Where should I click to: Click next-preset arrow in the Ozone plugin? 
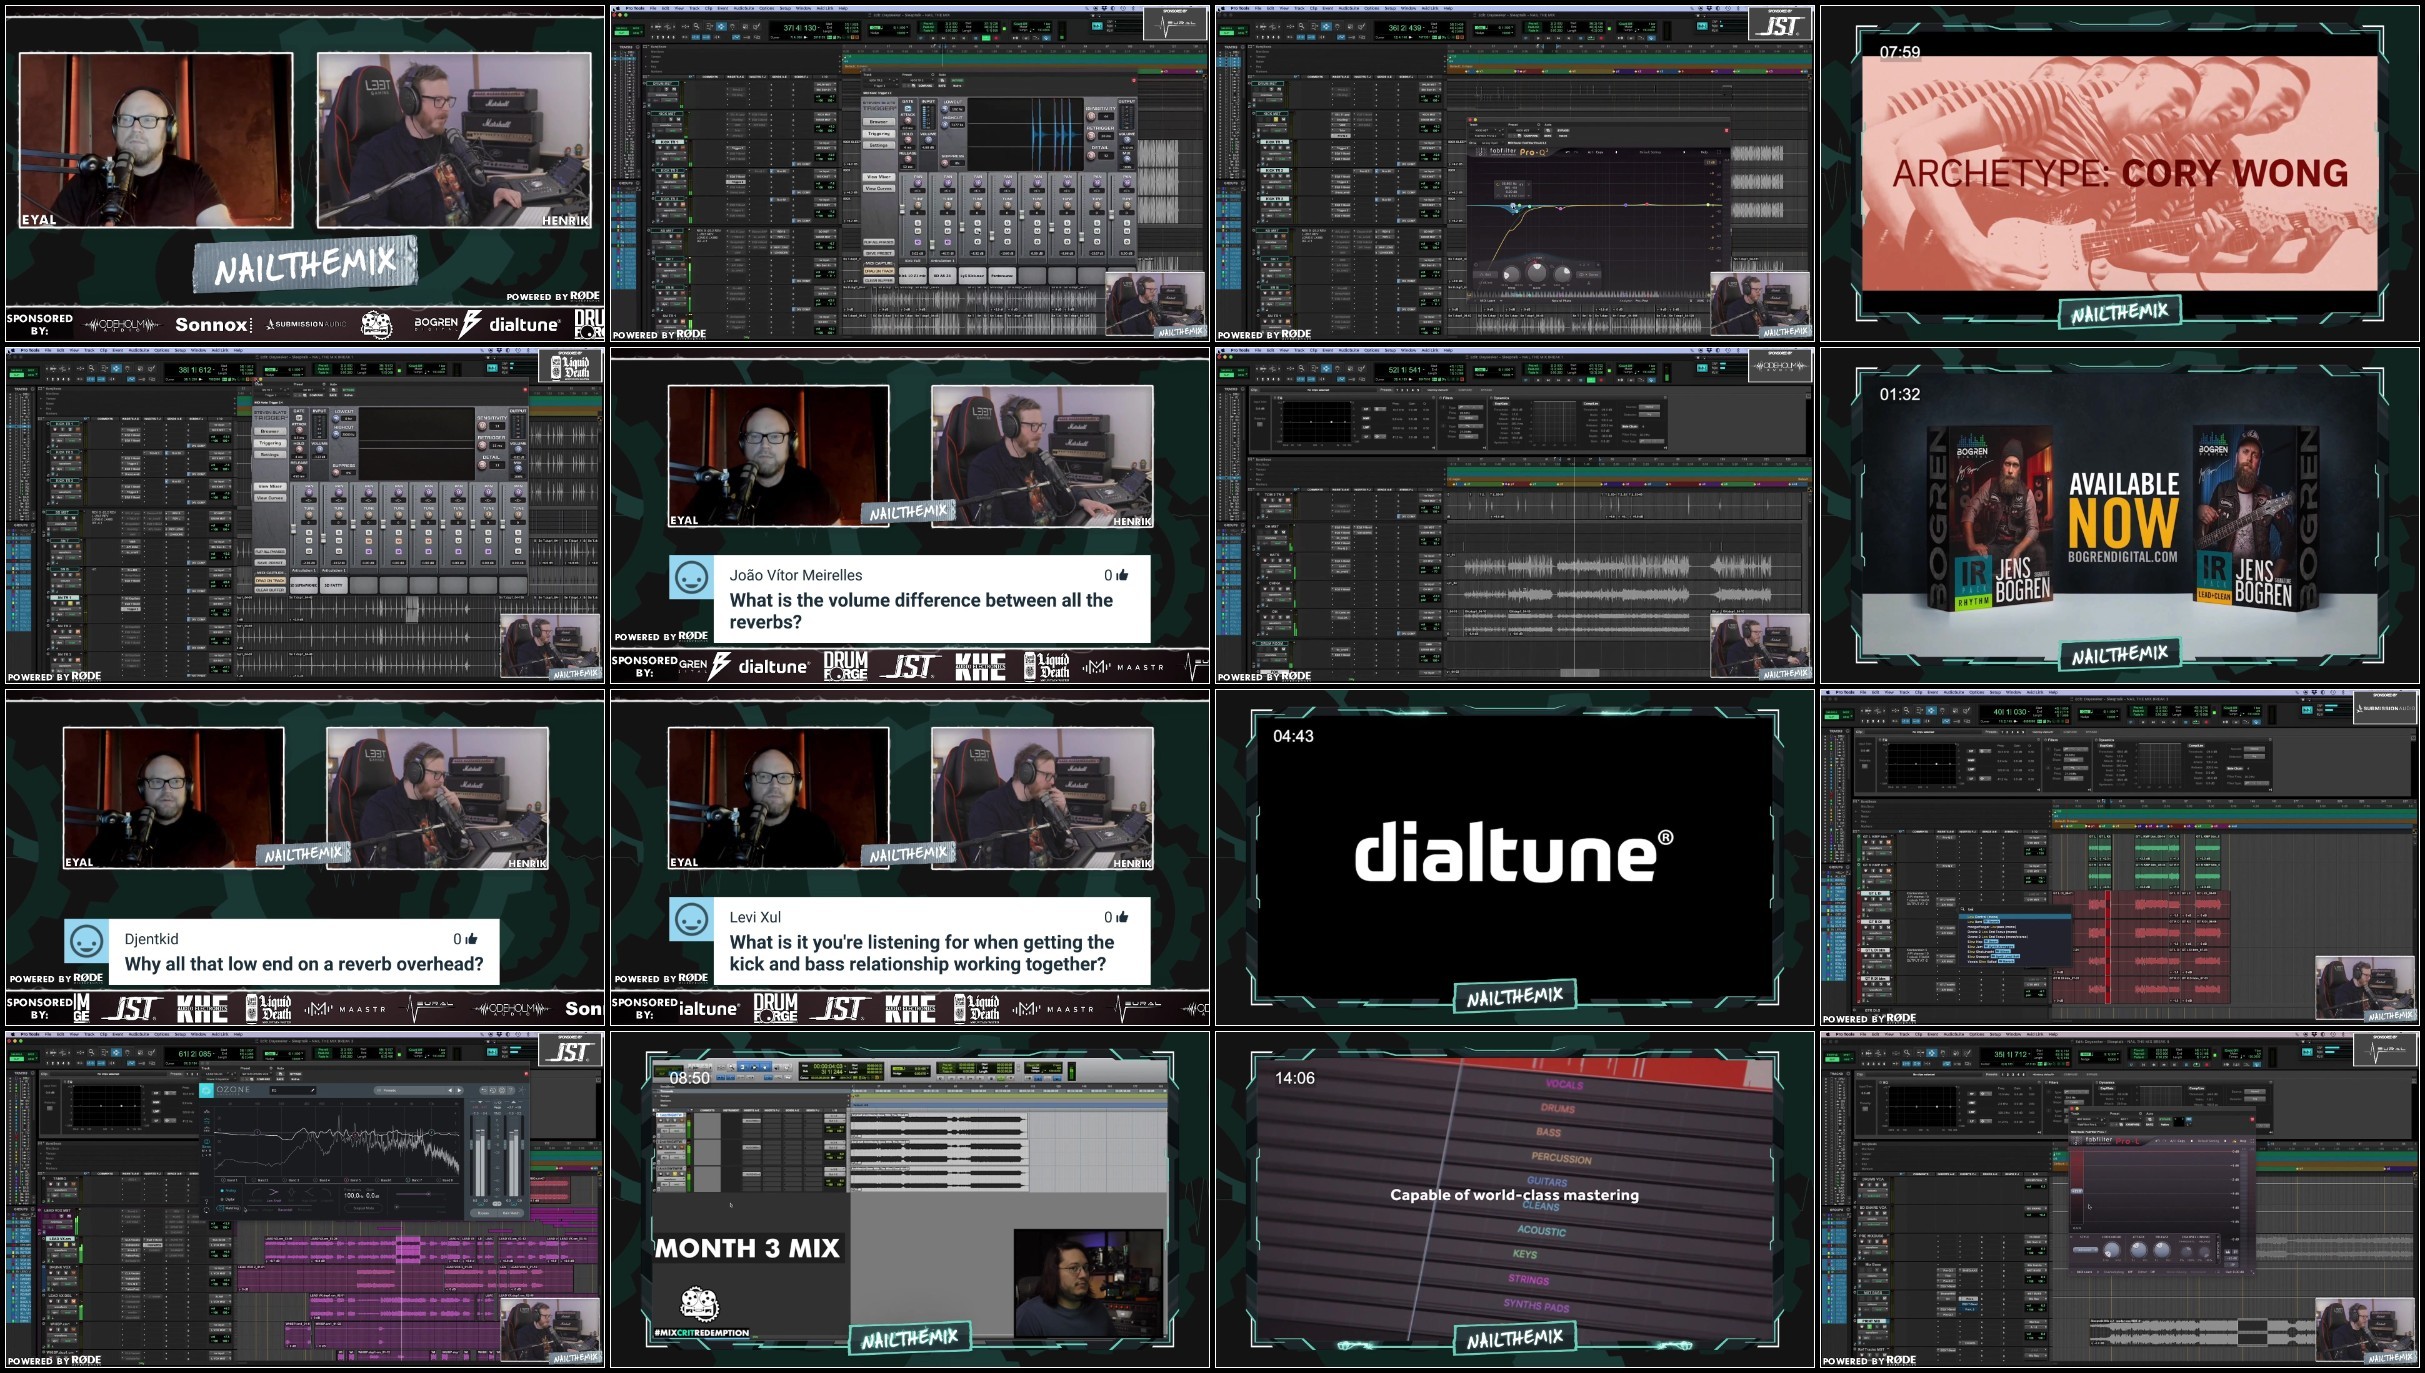459,1090
